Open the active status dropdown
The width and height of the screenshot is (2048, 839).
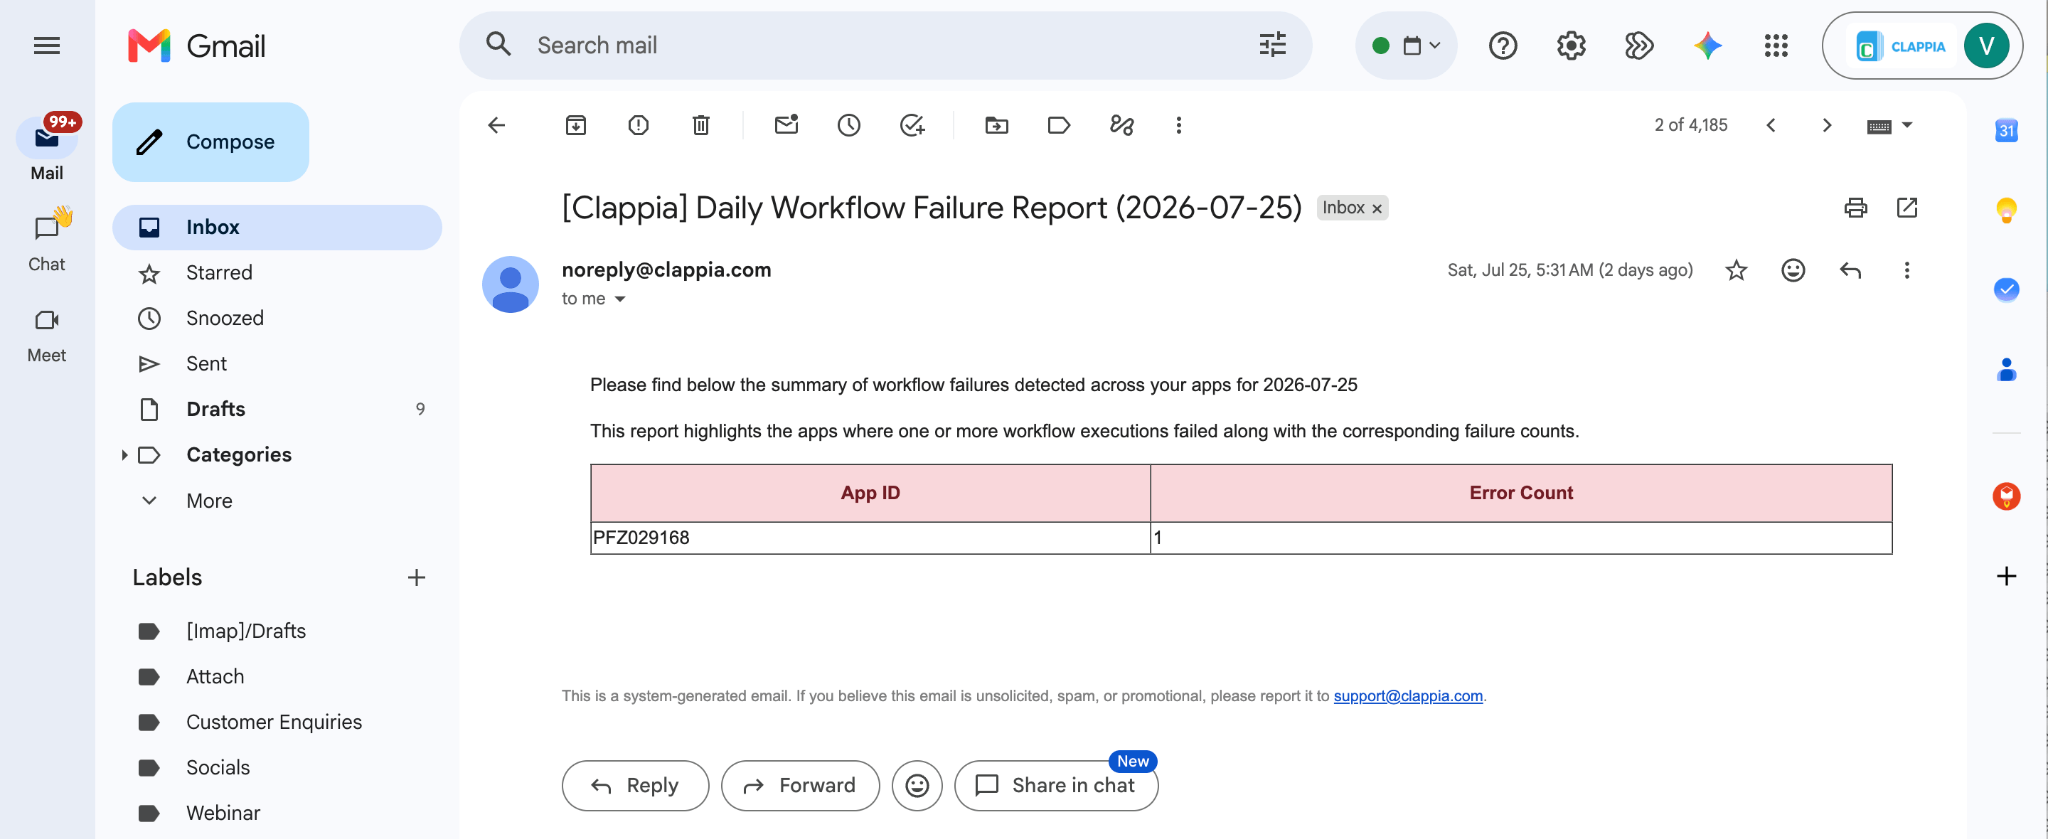click(1406, 45)
